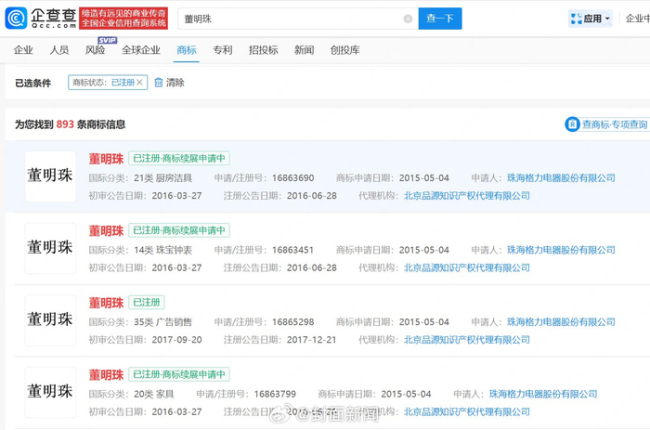The image size is (650, 430).
Task: Switch to the 企业 tab
Action: [x=23, y=50]
